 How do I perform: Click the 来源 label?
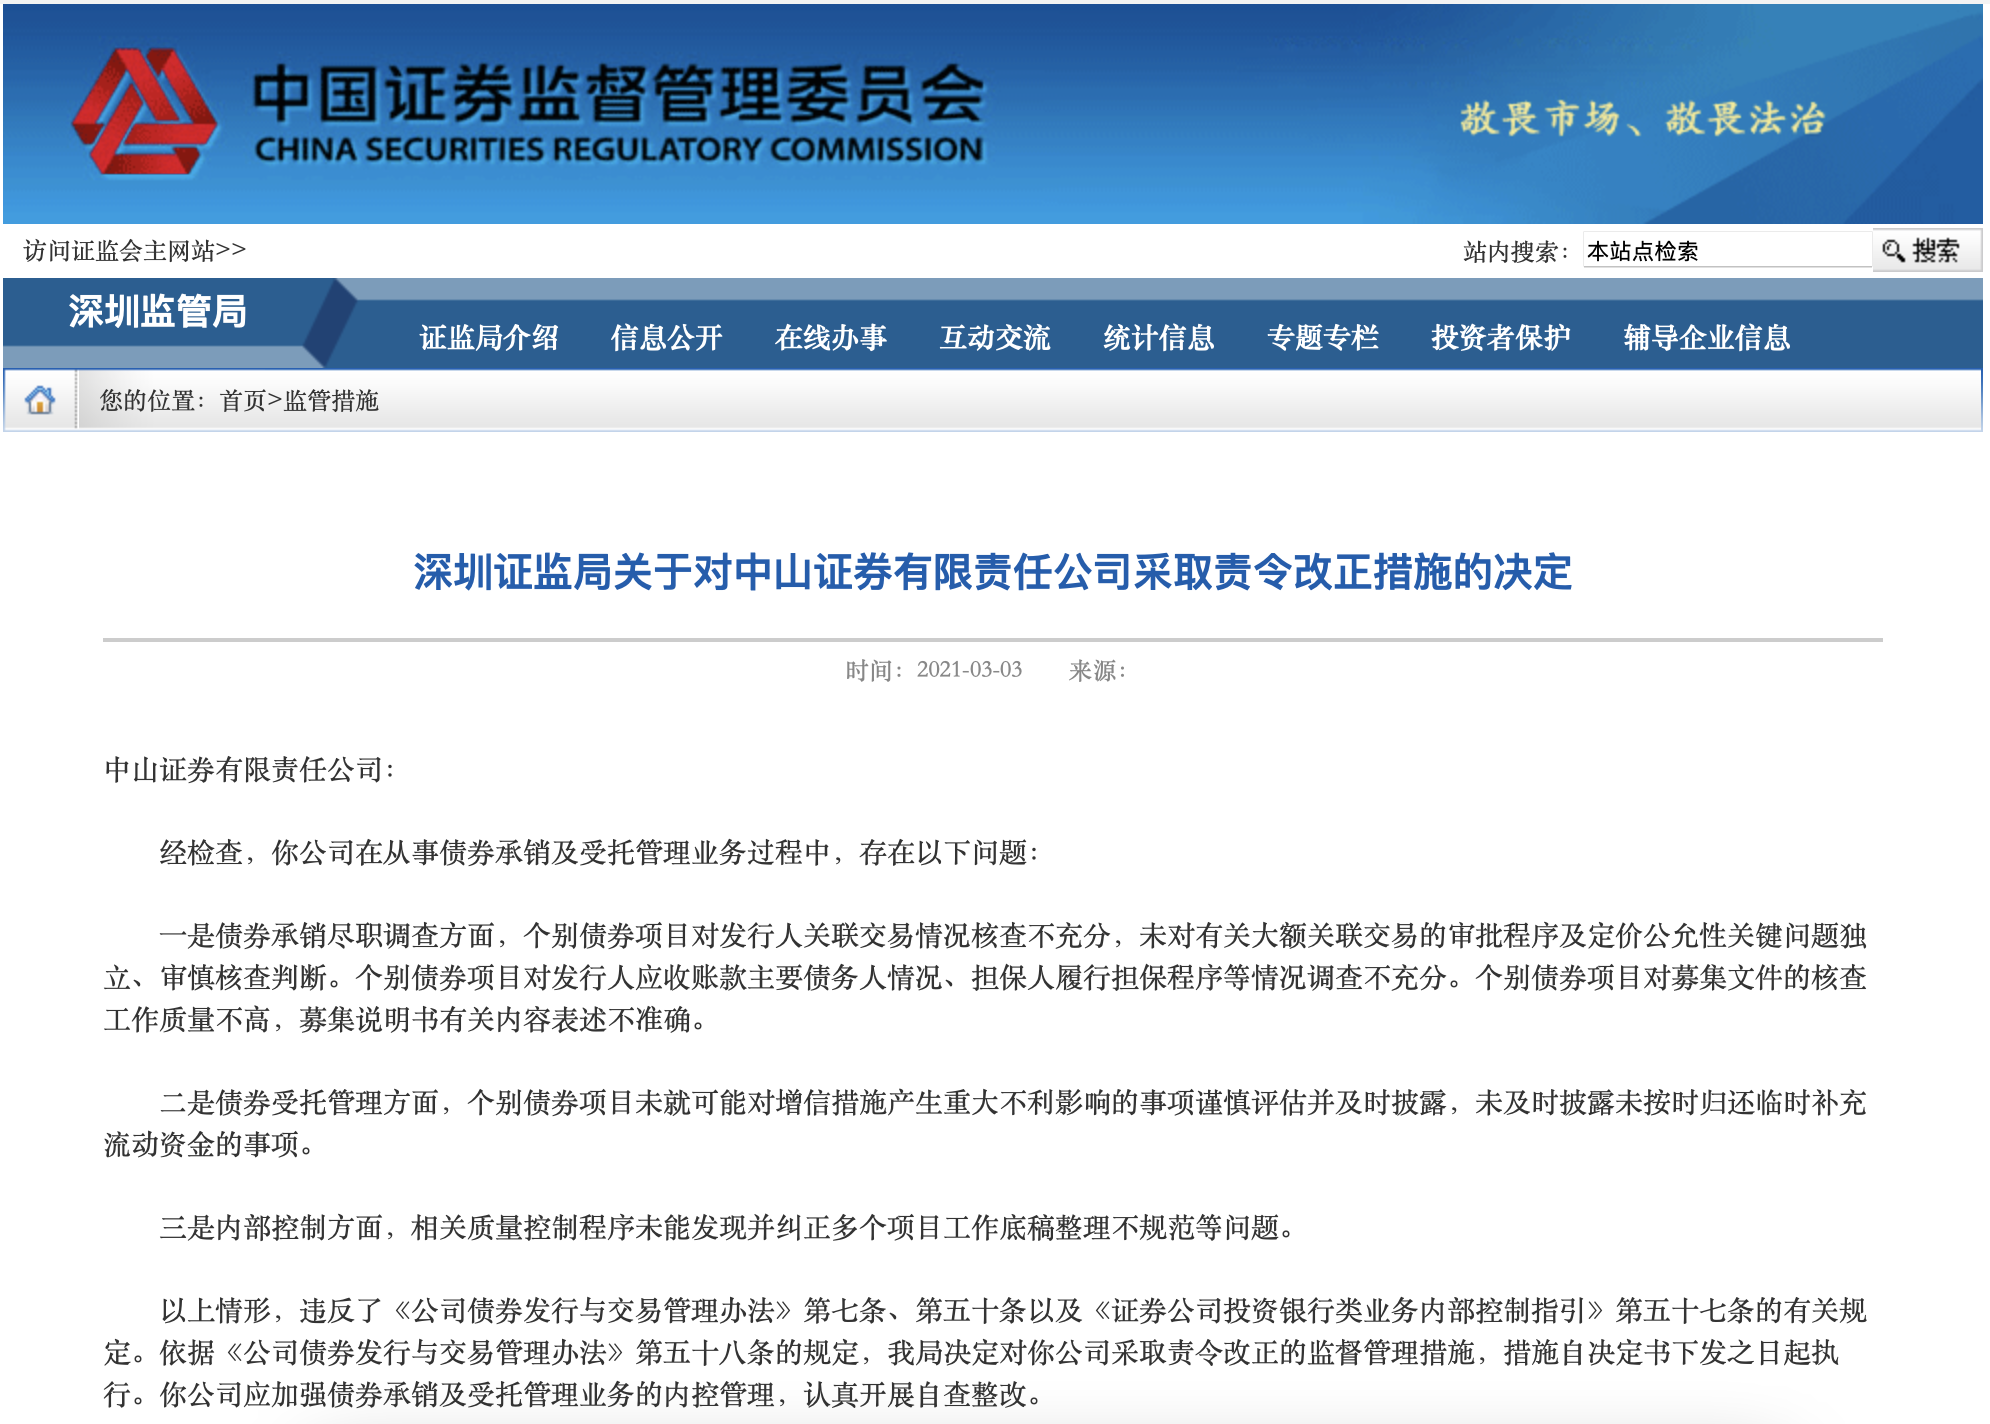1097,670
